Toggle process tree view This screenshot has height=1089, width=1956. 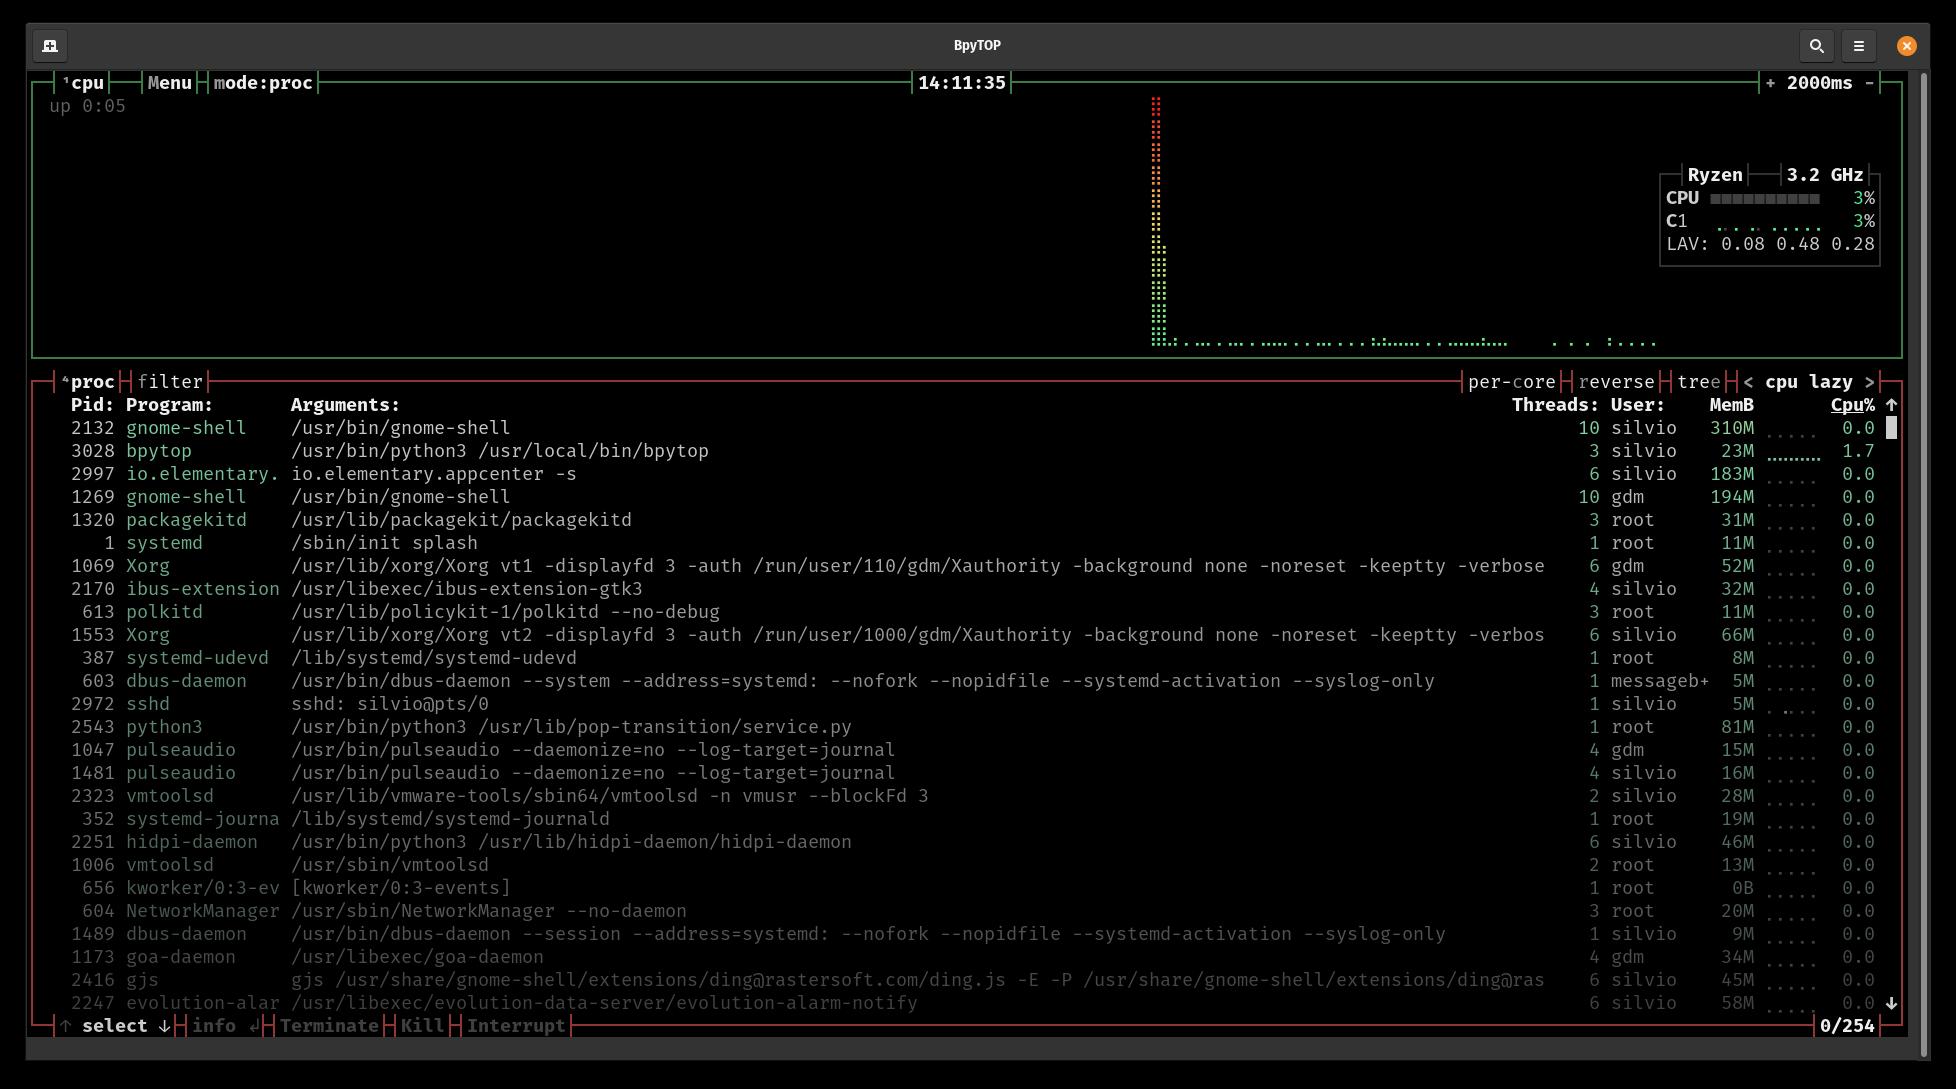click(1699, 382)
